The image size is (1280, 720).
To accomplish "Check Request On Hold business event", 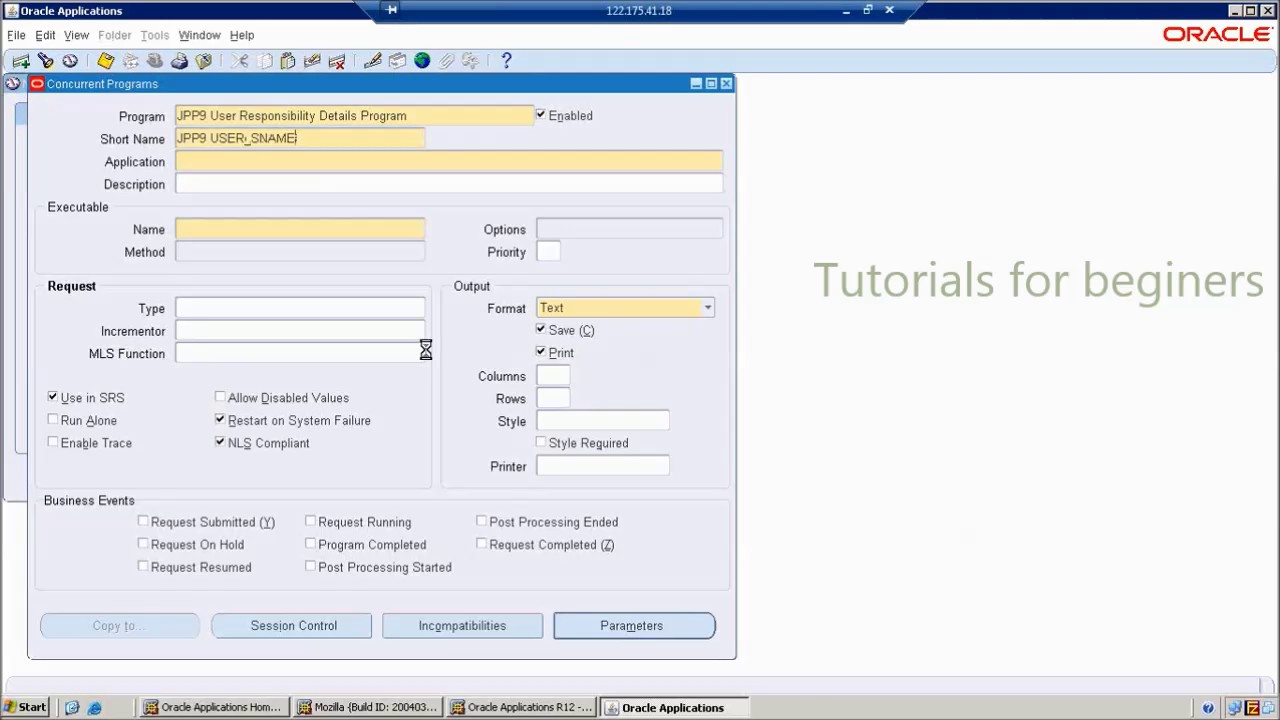I will 143,544.
